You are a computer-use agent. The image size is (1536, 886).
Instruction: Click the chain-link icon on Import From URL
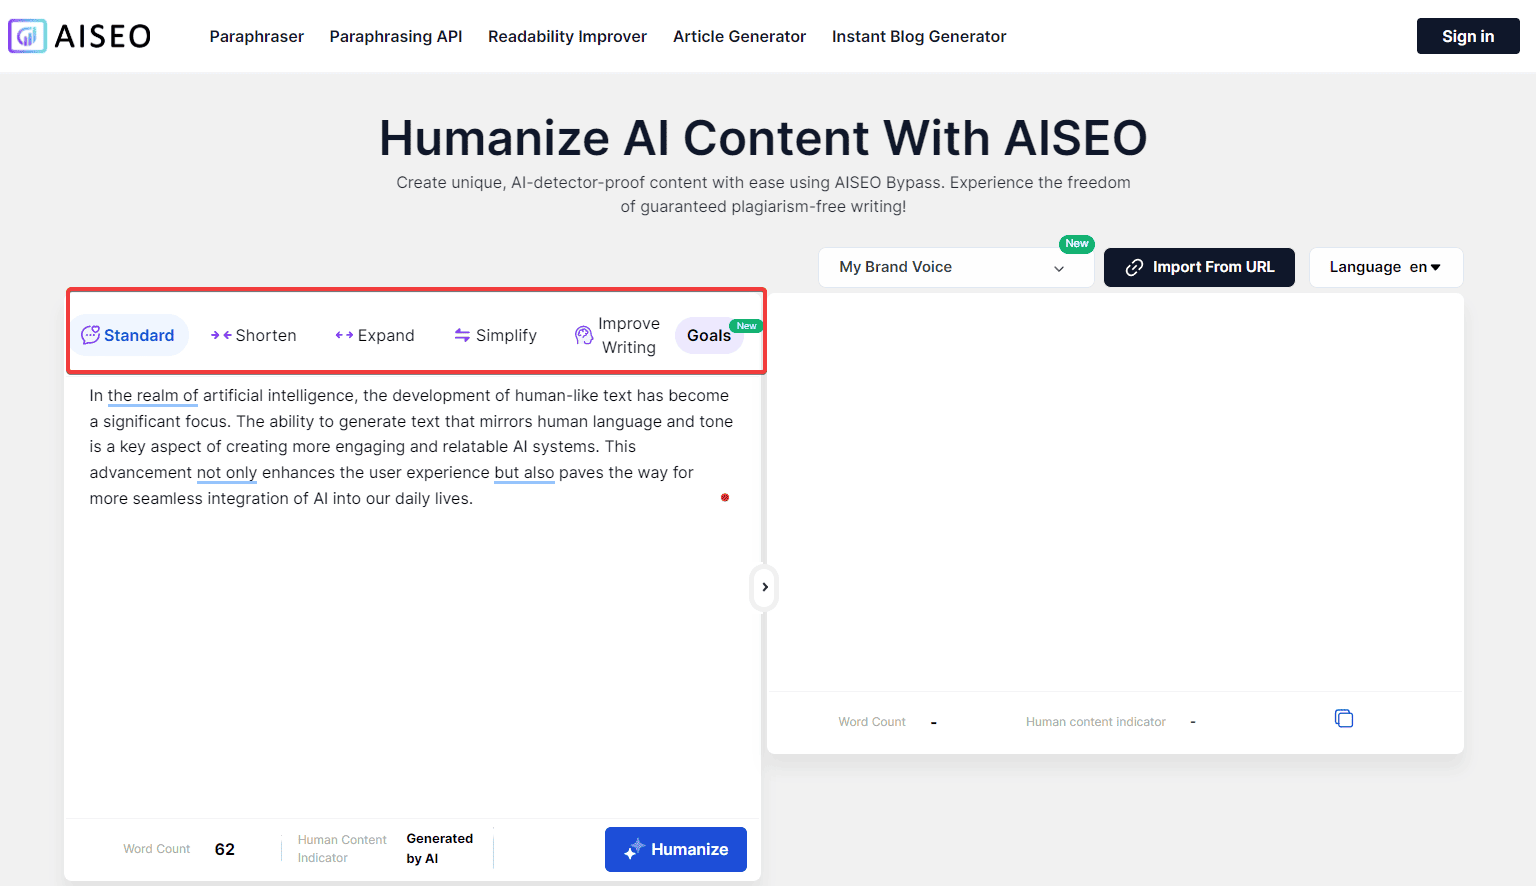point(1134,267)
